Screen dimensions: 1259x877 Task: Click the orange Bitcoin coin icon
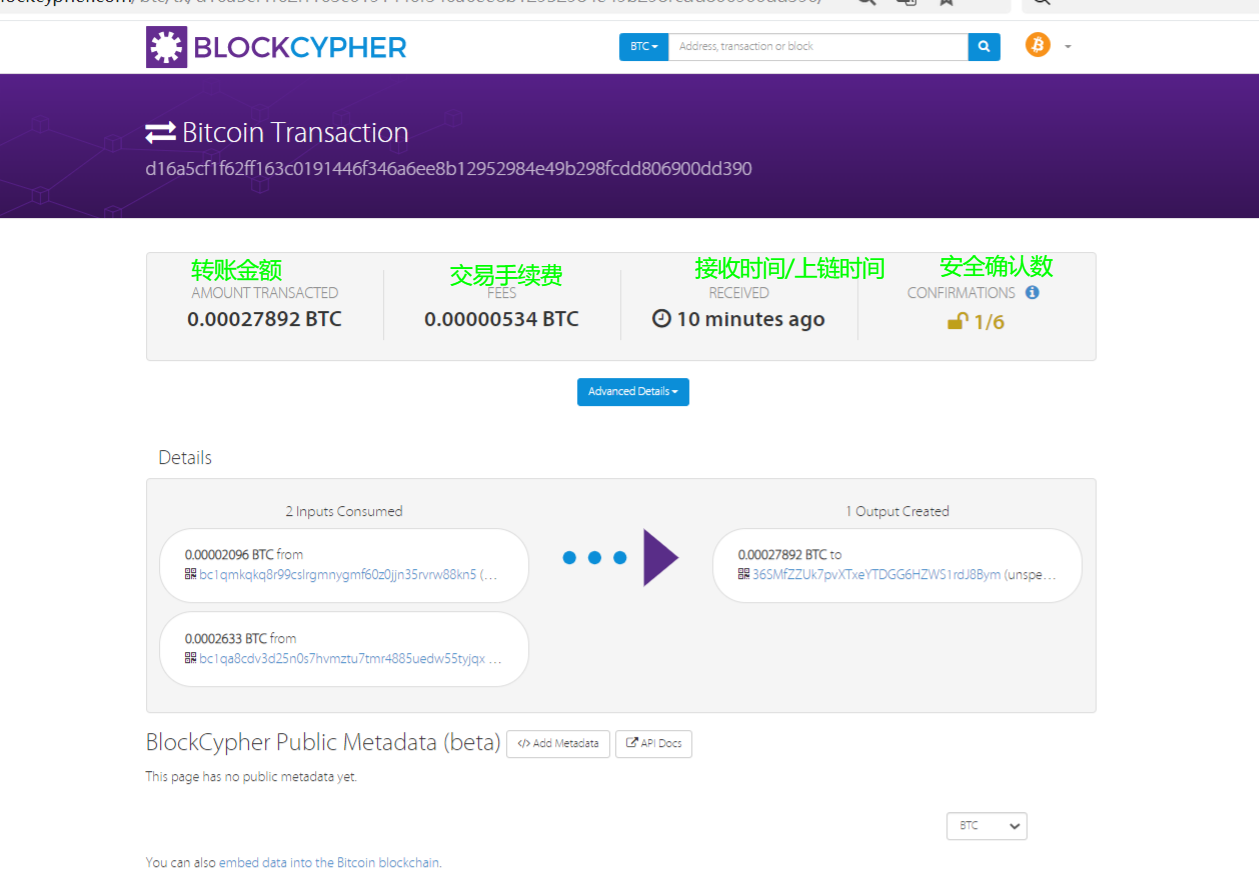pos(1038,45)
